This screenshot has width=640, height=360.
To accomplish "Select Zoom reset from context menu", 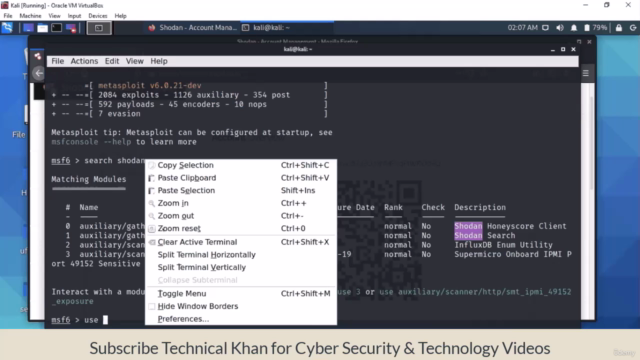I will coord(241,228).
